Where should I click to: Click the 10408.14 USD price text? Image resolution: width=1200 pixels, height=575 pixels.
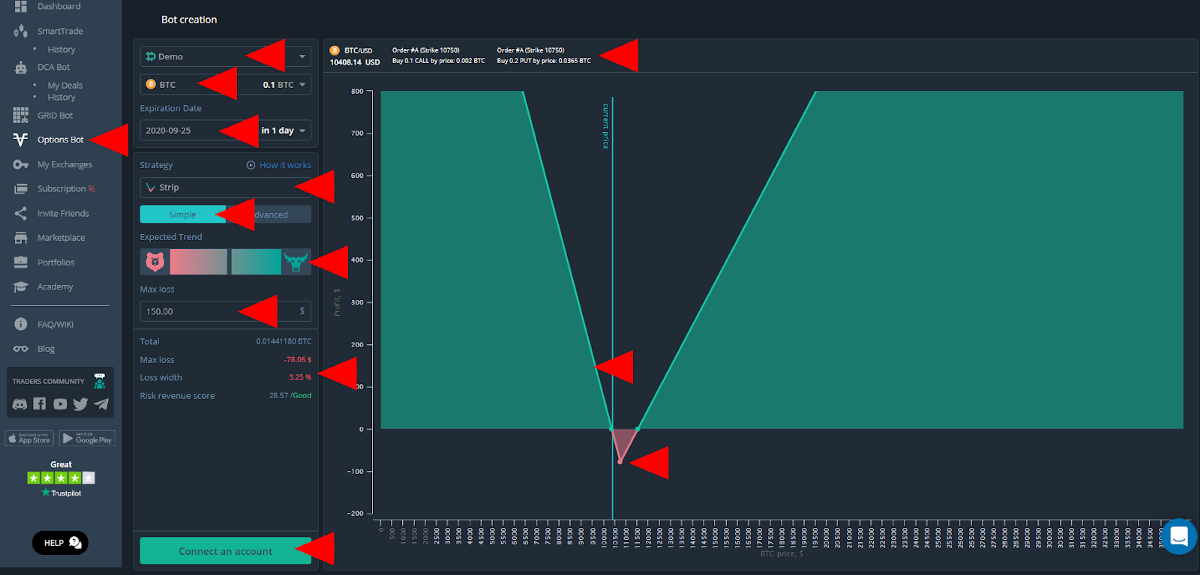click(355, 62)
